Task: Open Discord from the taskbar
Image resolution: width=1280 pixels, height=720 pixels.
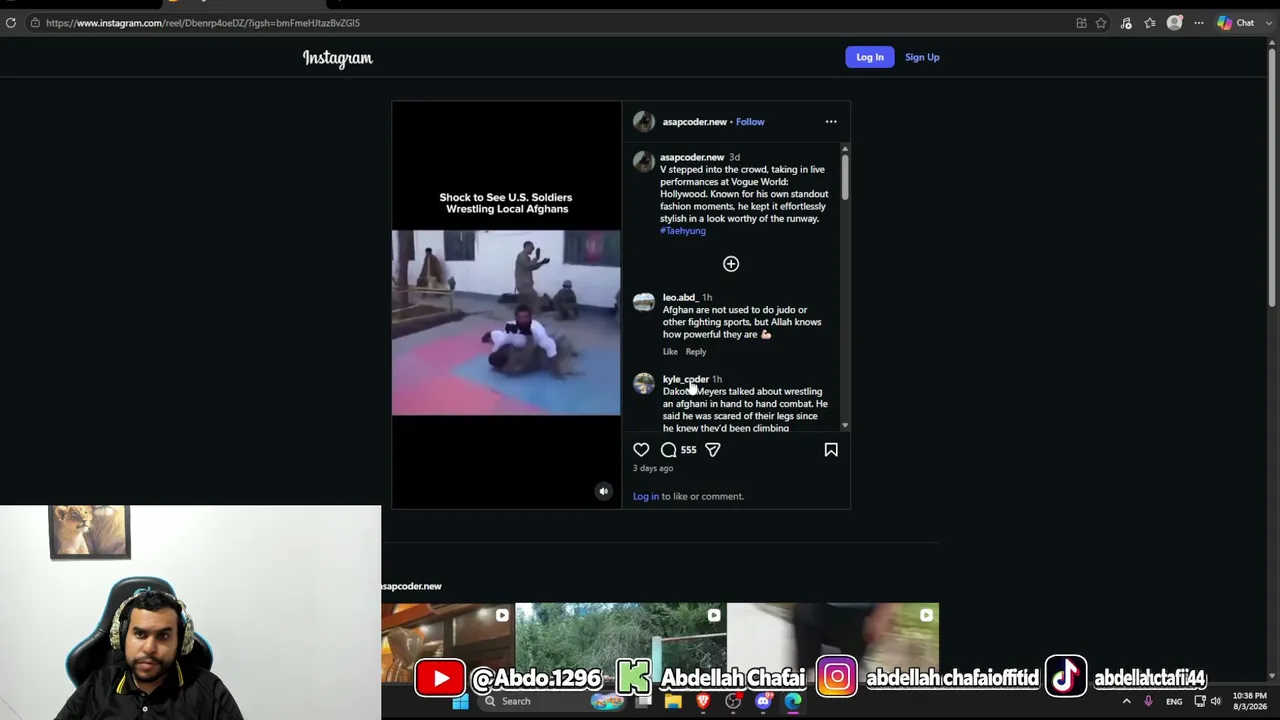Action: click(x=763, y=701)
